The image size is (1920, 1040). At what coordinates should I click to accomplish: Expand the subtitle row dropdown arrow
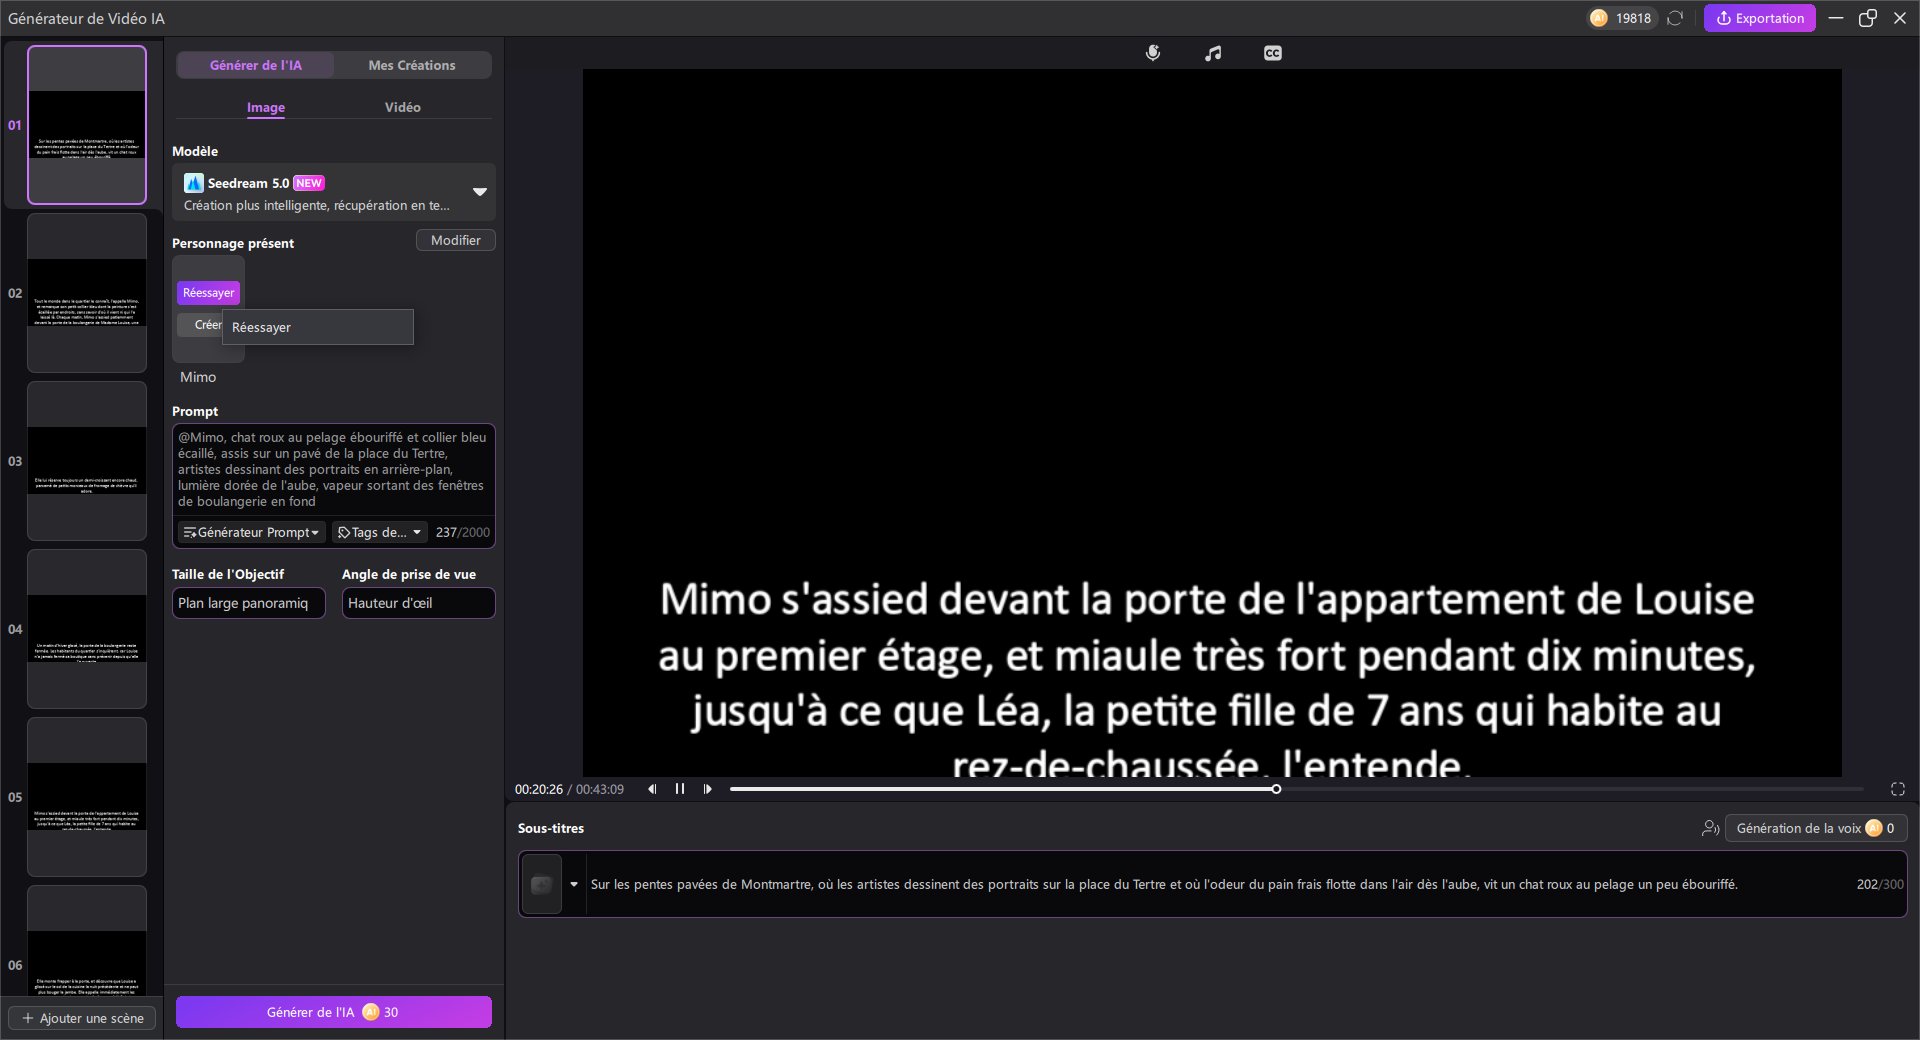point(574,884)
